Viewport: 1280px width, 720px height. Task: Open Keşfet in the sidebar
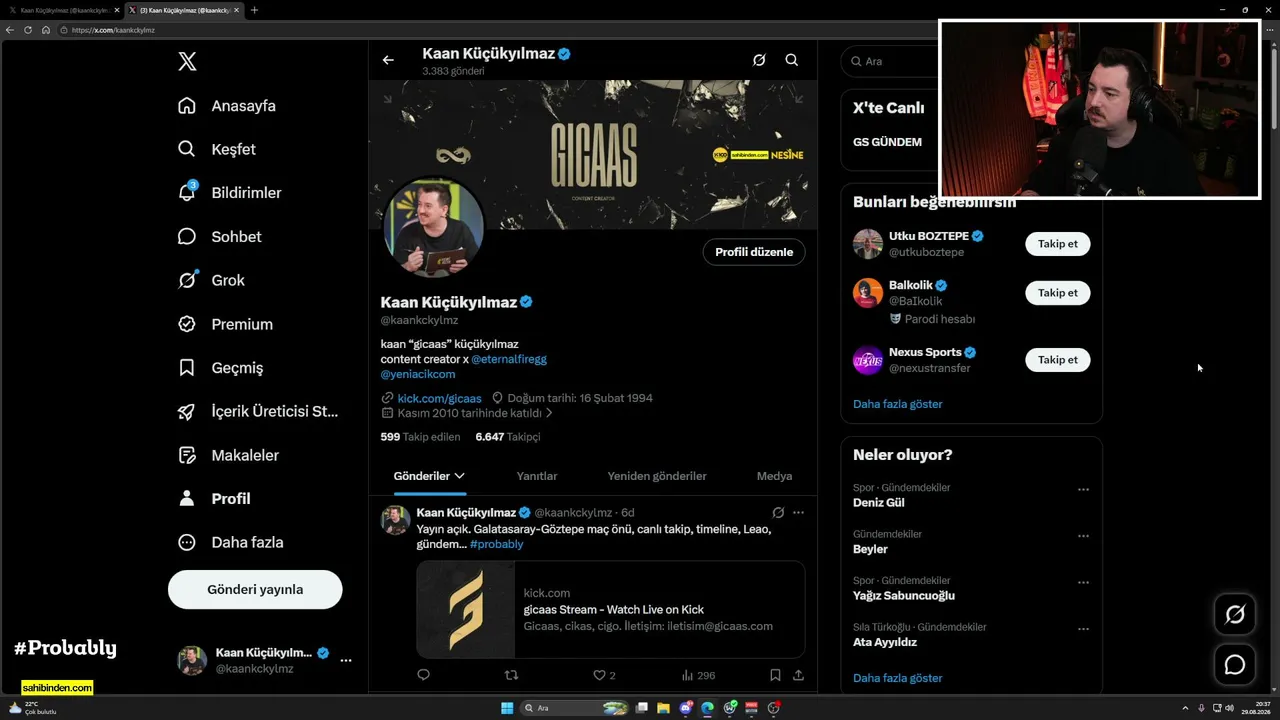[x=217, y=149]
